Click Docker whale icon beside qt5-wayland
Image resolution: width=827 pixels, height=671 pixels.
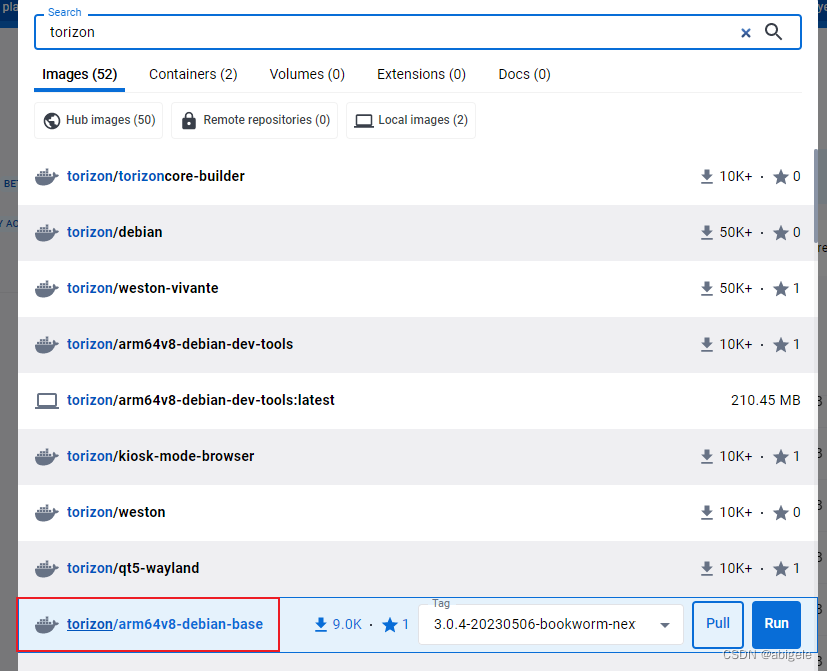click(x=47, y=568)
